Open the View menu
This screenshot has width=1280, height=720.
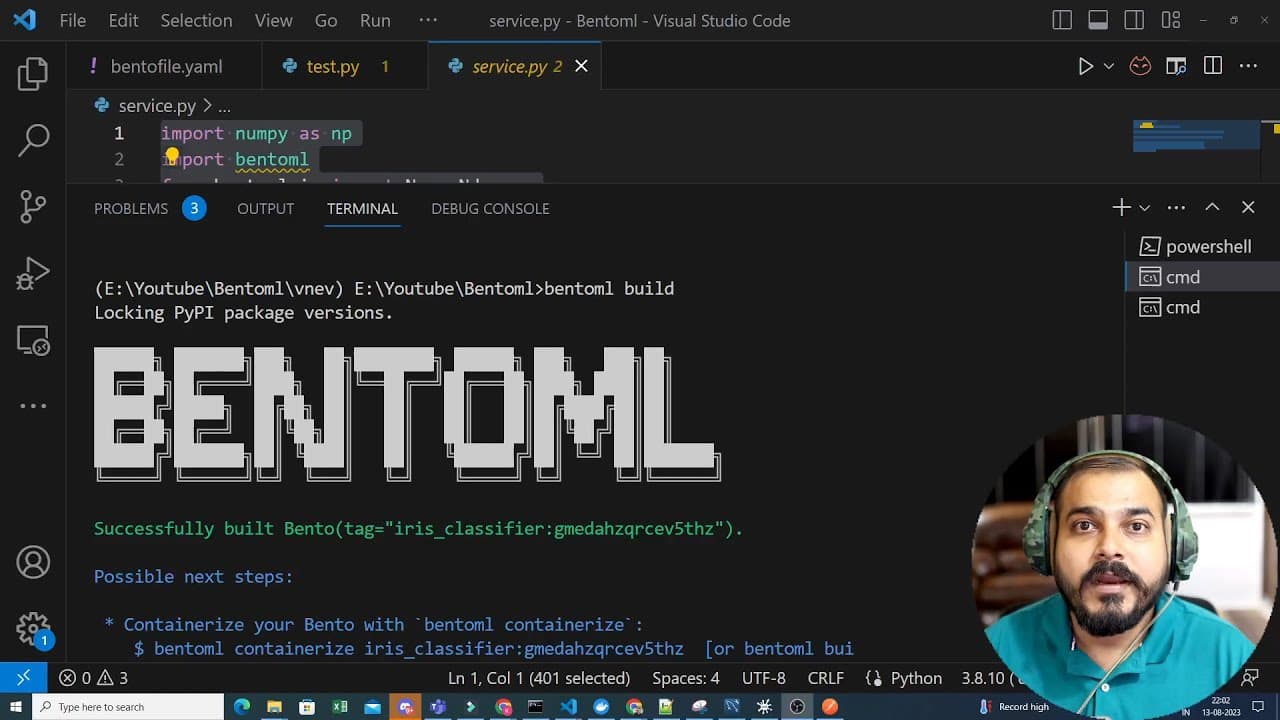click(273, 20)
